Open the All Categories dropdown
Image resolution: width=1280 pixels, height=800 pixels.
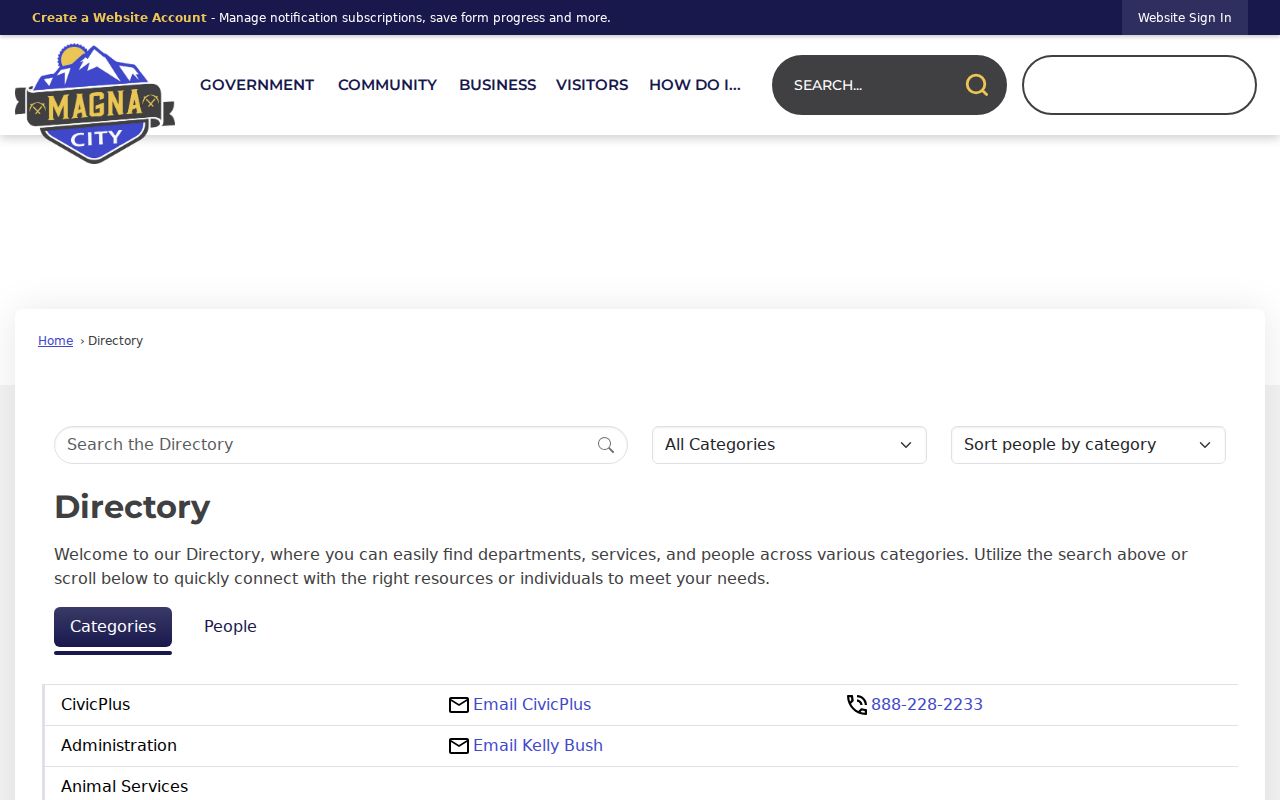pyautogui.click(x=789, y=445)
